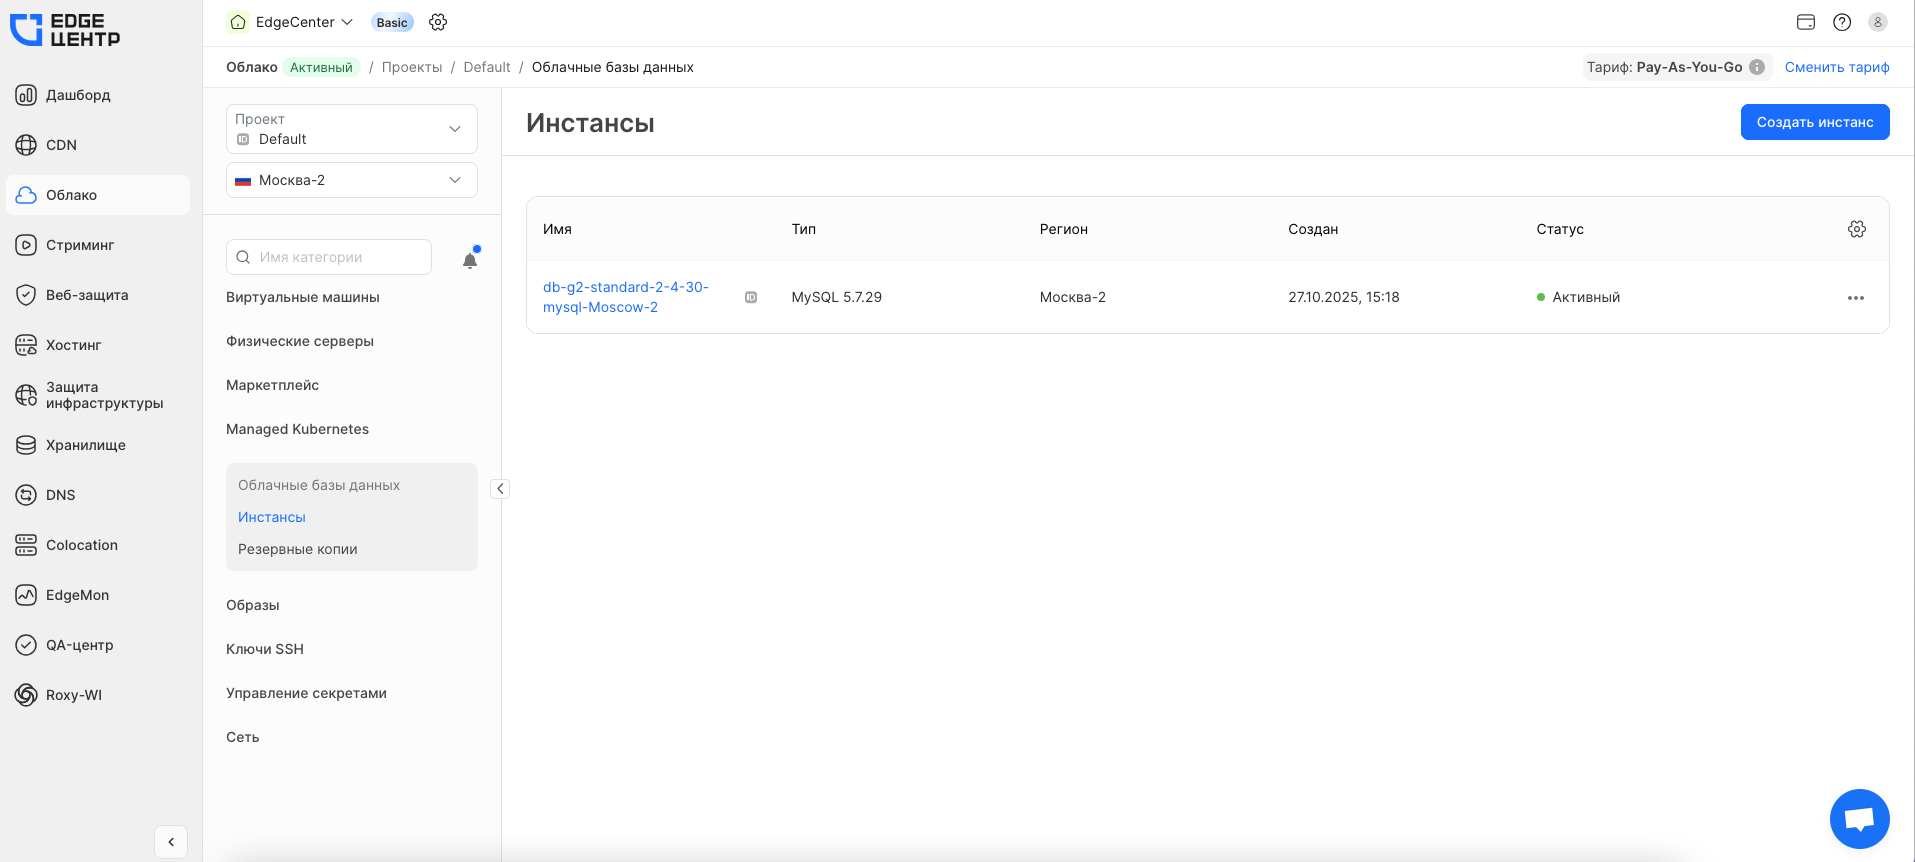Expand the EdgeCenter account dropdown
Viewport: 1915px width, 862px height.
tap(292, 22)
